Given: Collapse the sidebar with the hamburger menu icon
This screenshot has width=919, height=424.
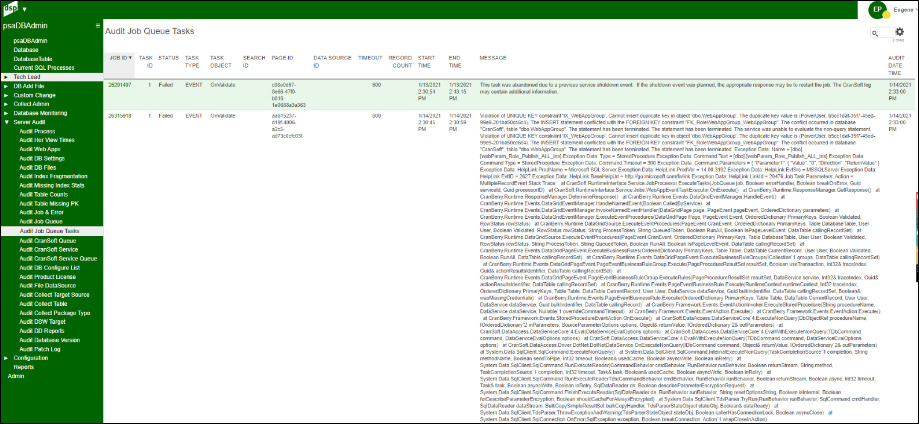Looking at the screenshot, I should 98,26.
